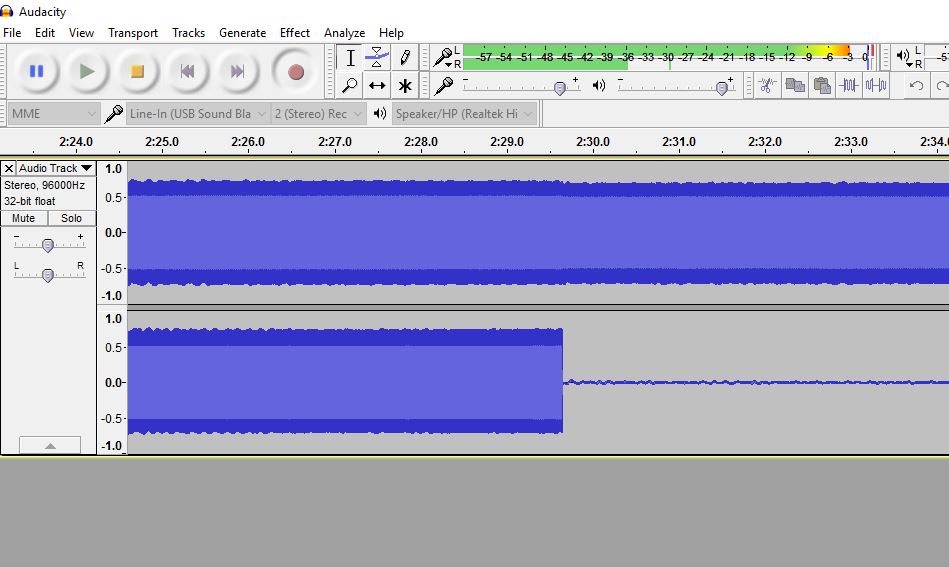Click the Cut scissors icon

767,86
